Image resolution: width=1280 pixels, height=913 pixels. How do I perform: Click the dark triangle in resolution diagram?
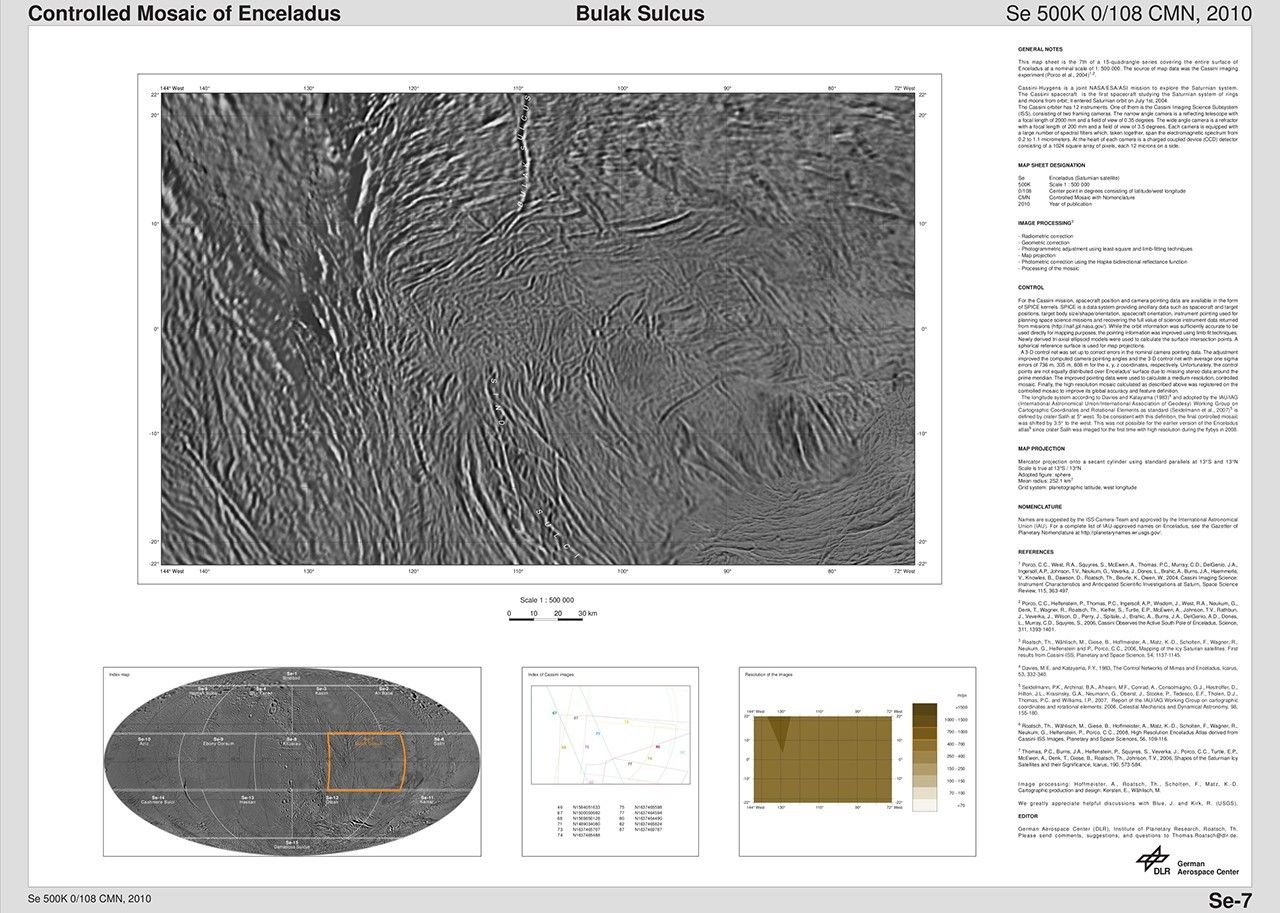[781, 732]
